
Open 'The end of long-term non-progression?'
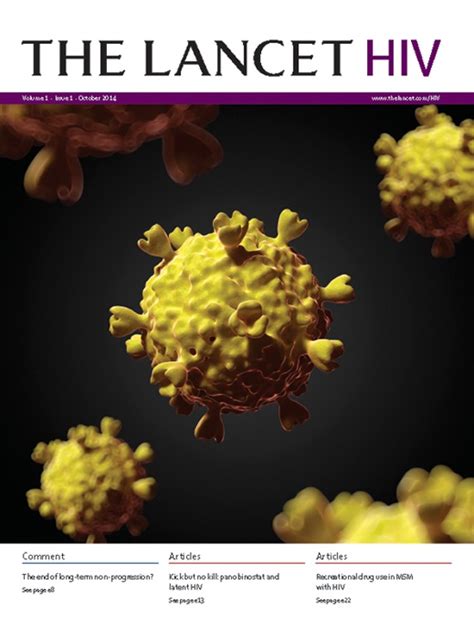pos(88,576)
